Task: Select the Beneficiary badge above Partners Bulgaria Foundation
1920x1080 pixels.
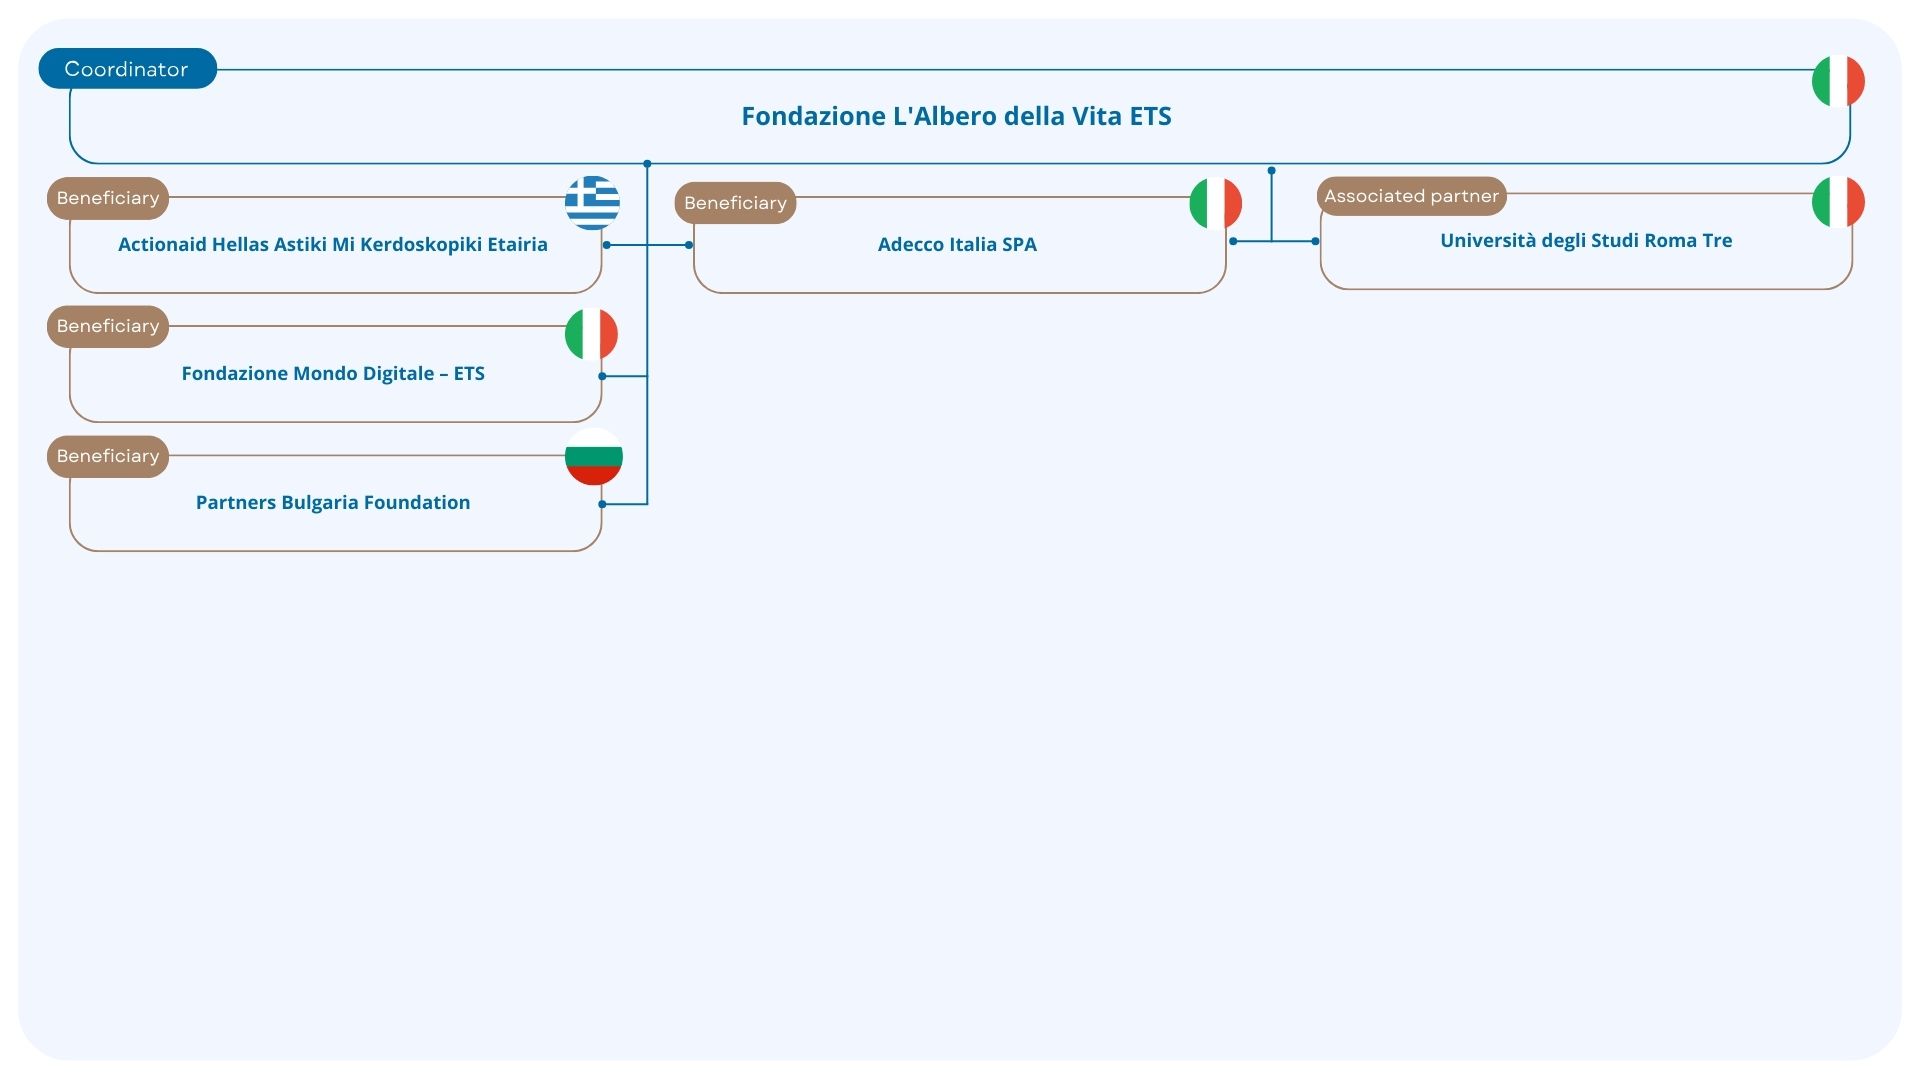Action: (x=108, y=456)
